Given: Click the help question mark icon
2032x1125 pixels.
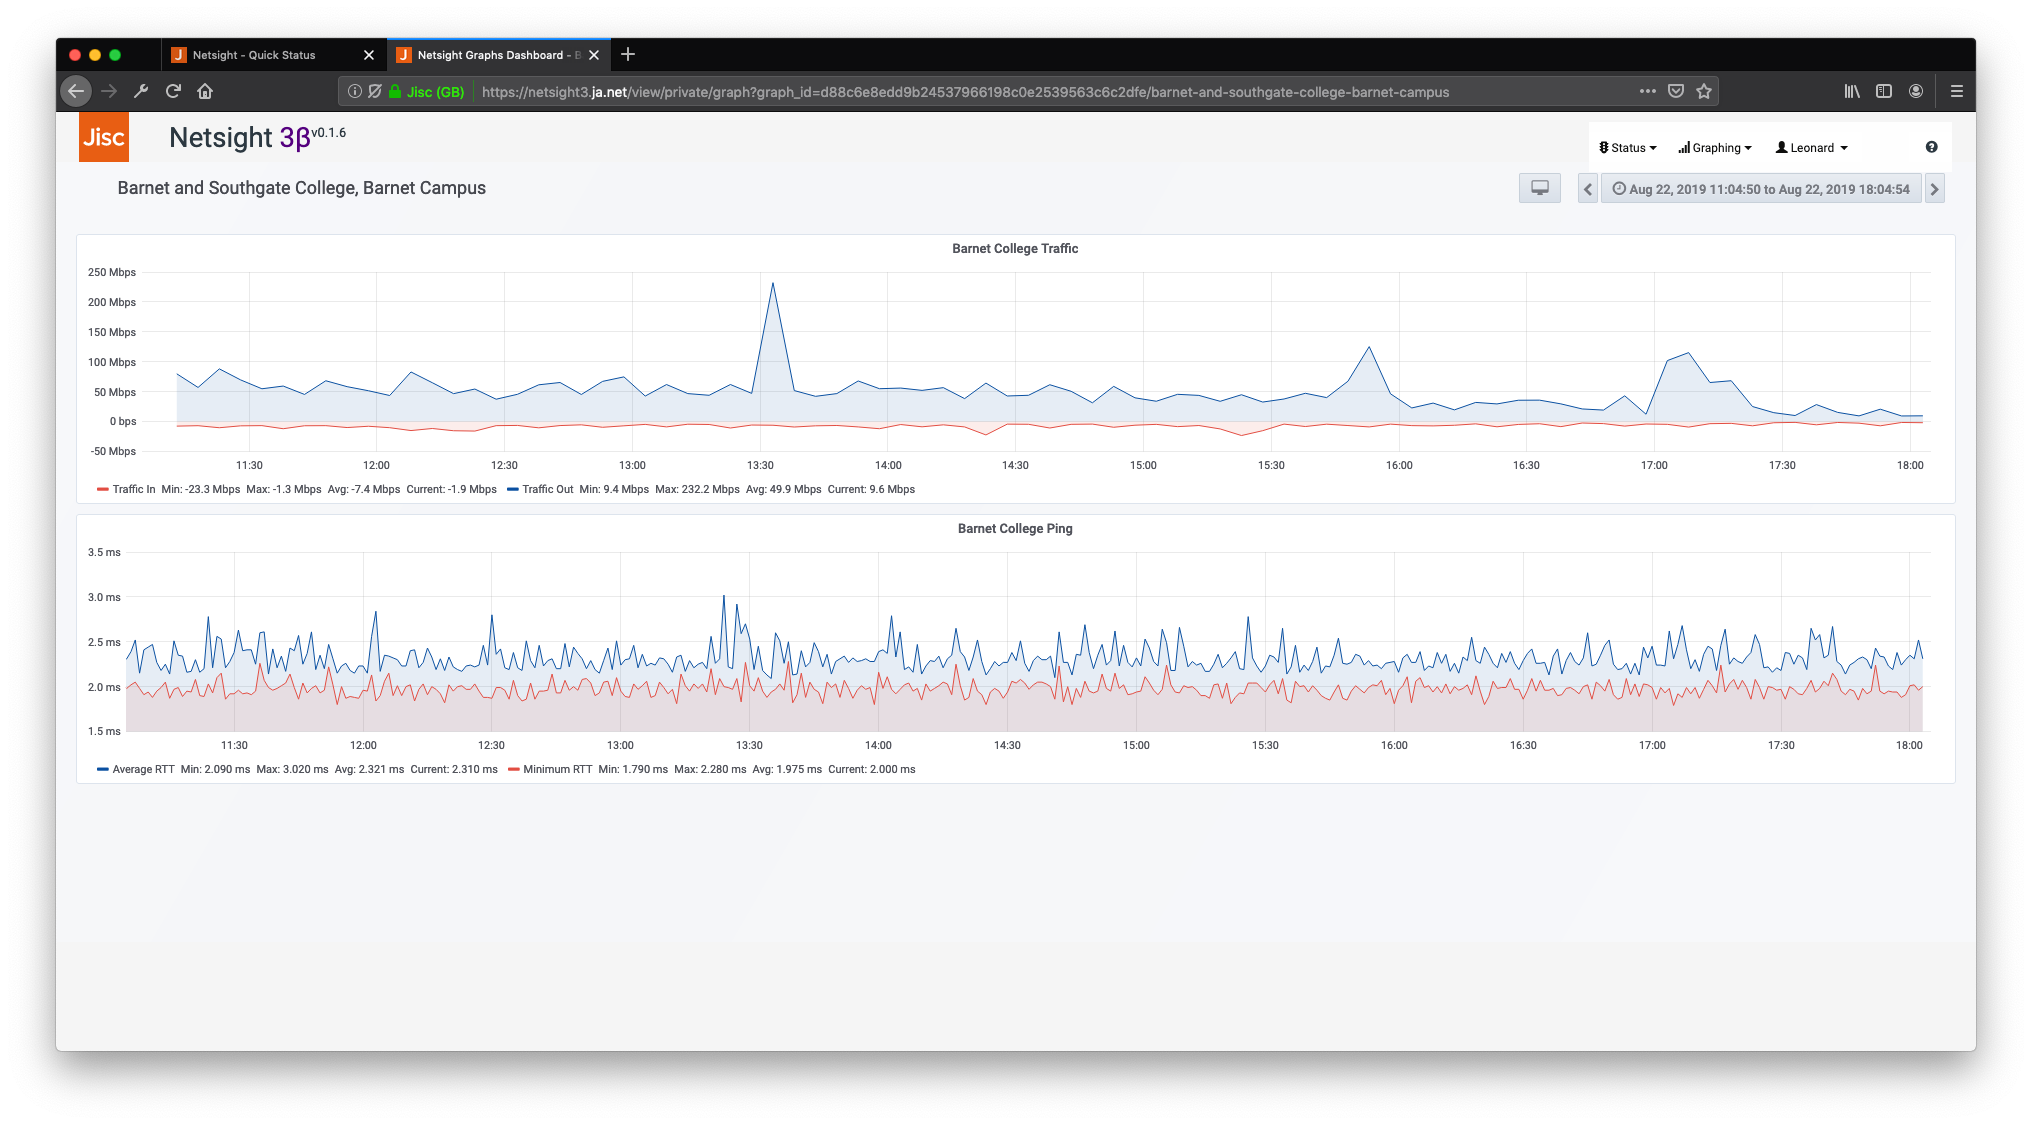Looking at the screenshot, I should (1931, 147).
